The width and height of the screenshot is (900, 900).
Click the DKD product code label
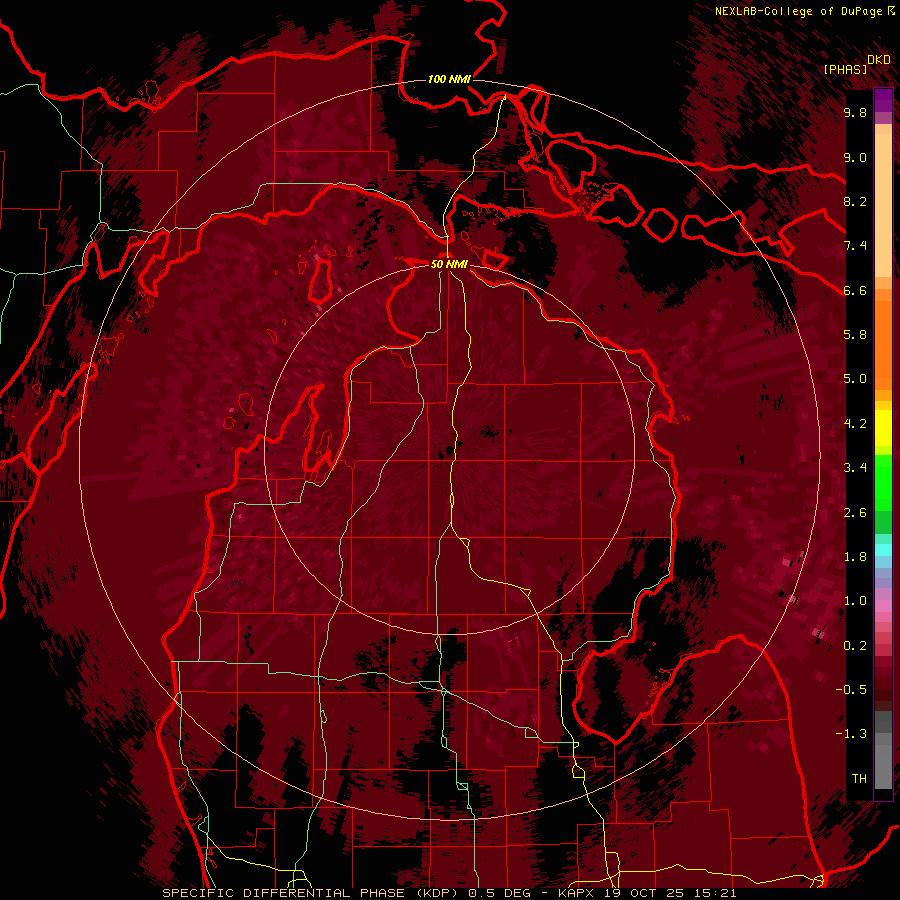point(879,60)
